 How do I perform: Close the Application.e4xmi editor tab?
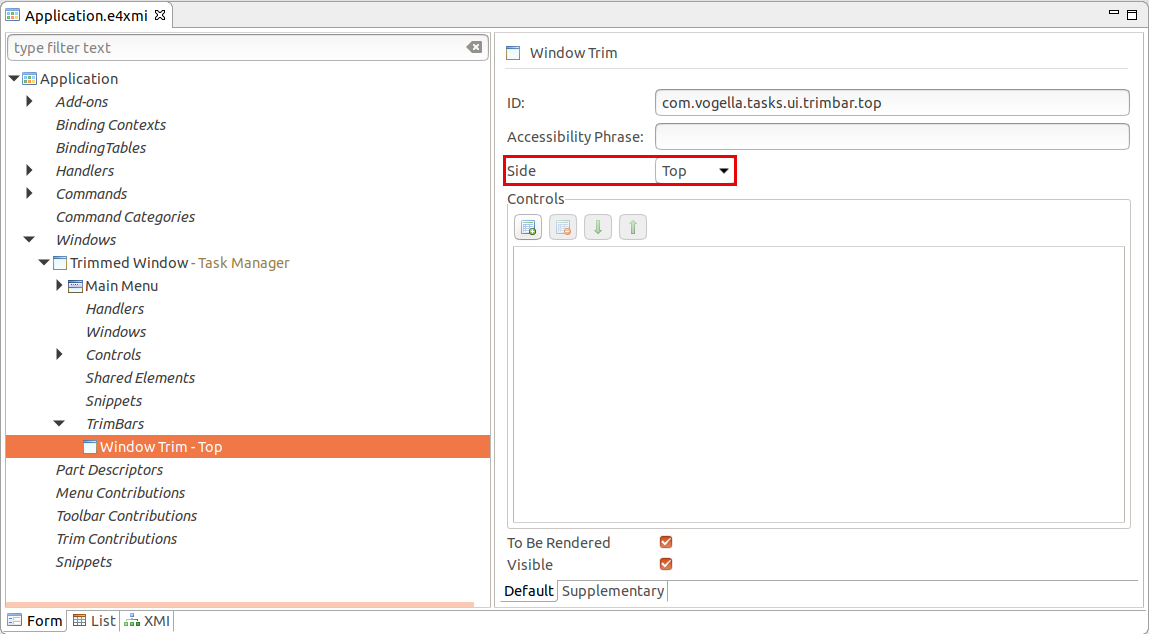[160, 15]
